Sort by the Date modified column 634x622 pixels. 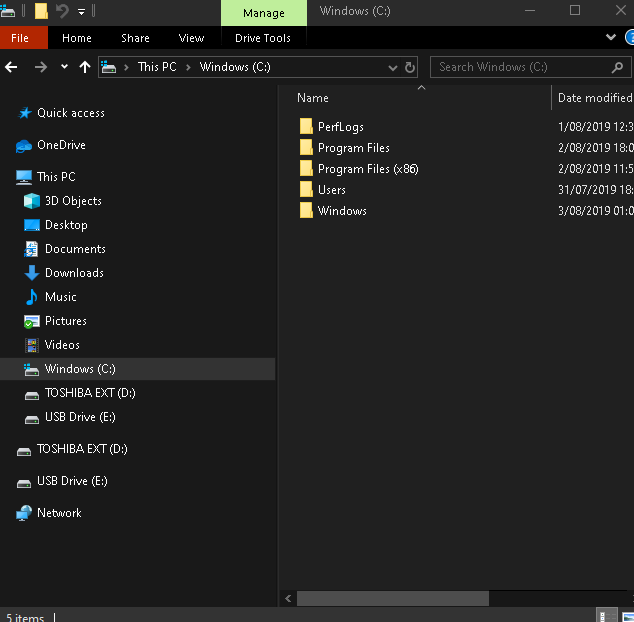tap(595, 98)
